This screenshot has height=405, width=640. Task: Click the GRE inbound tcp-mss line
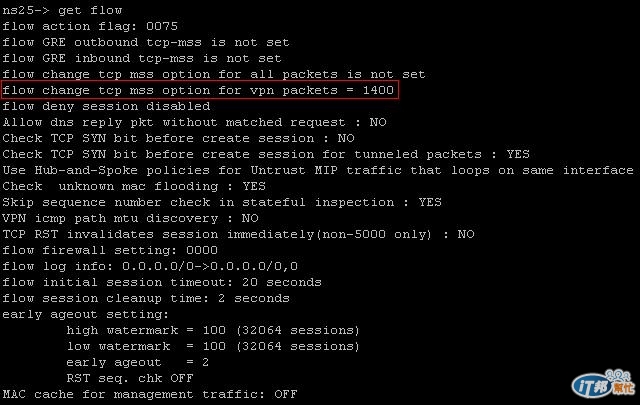point(142,58)
